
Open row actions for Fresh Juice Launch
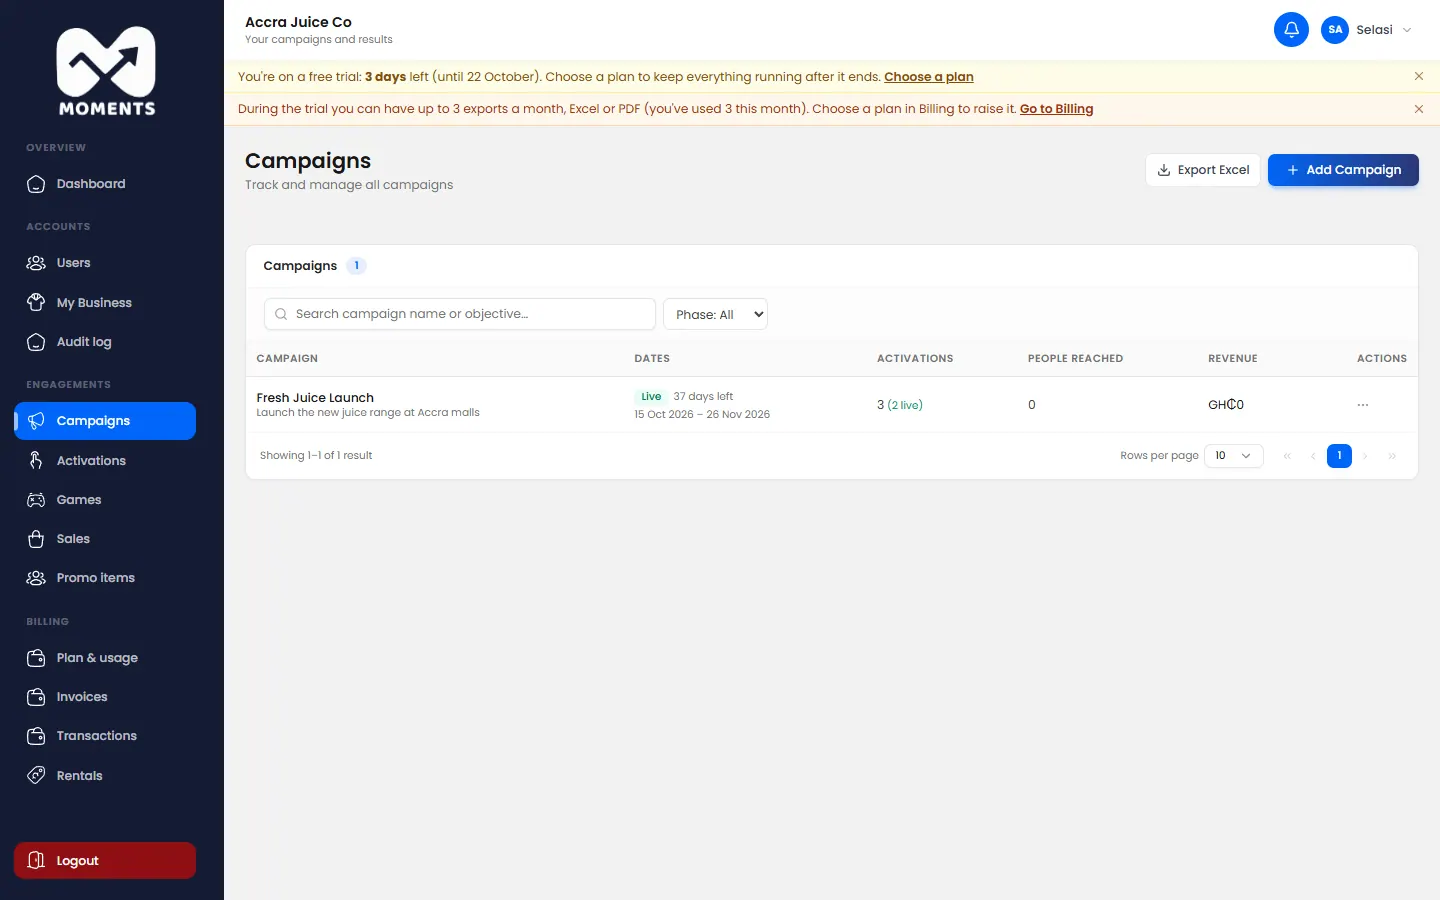(x=1363, y=405)
